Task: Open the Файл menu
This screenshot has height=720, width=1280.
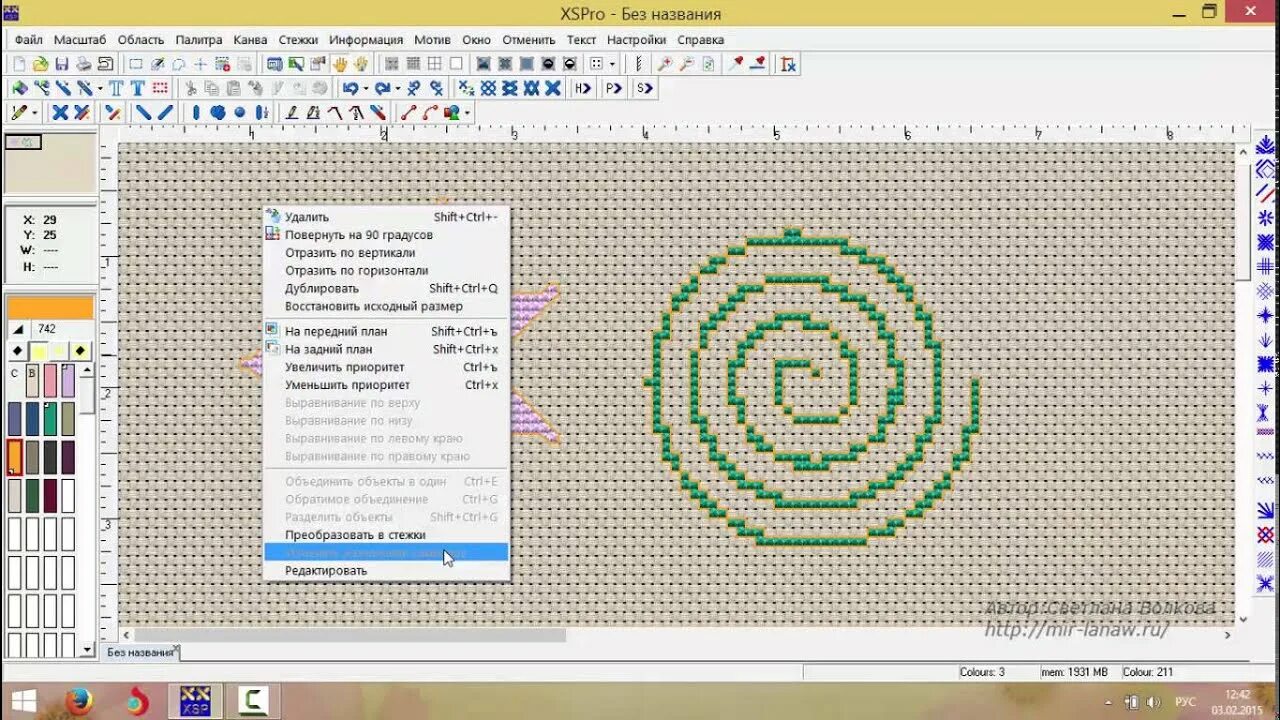Action: coord(29,40)
